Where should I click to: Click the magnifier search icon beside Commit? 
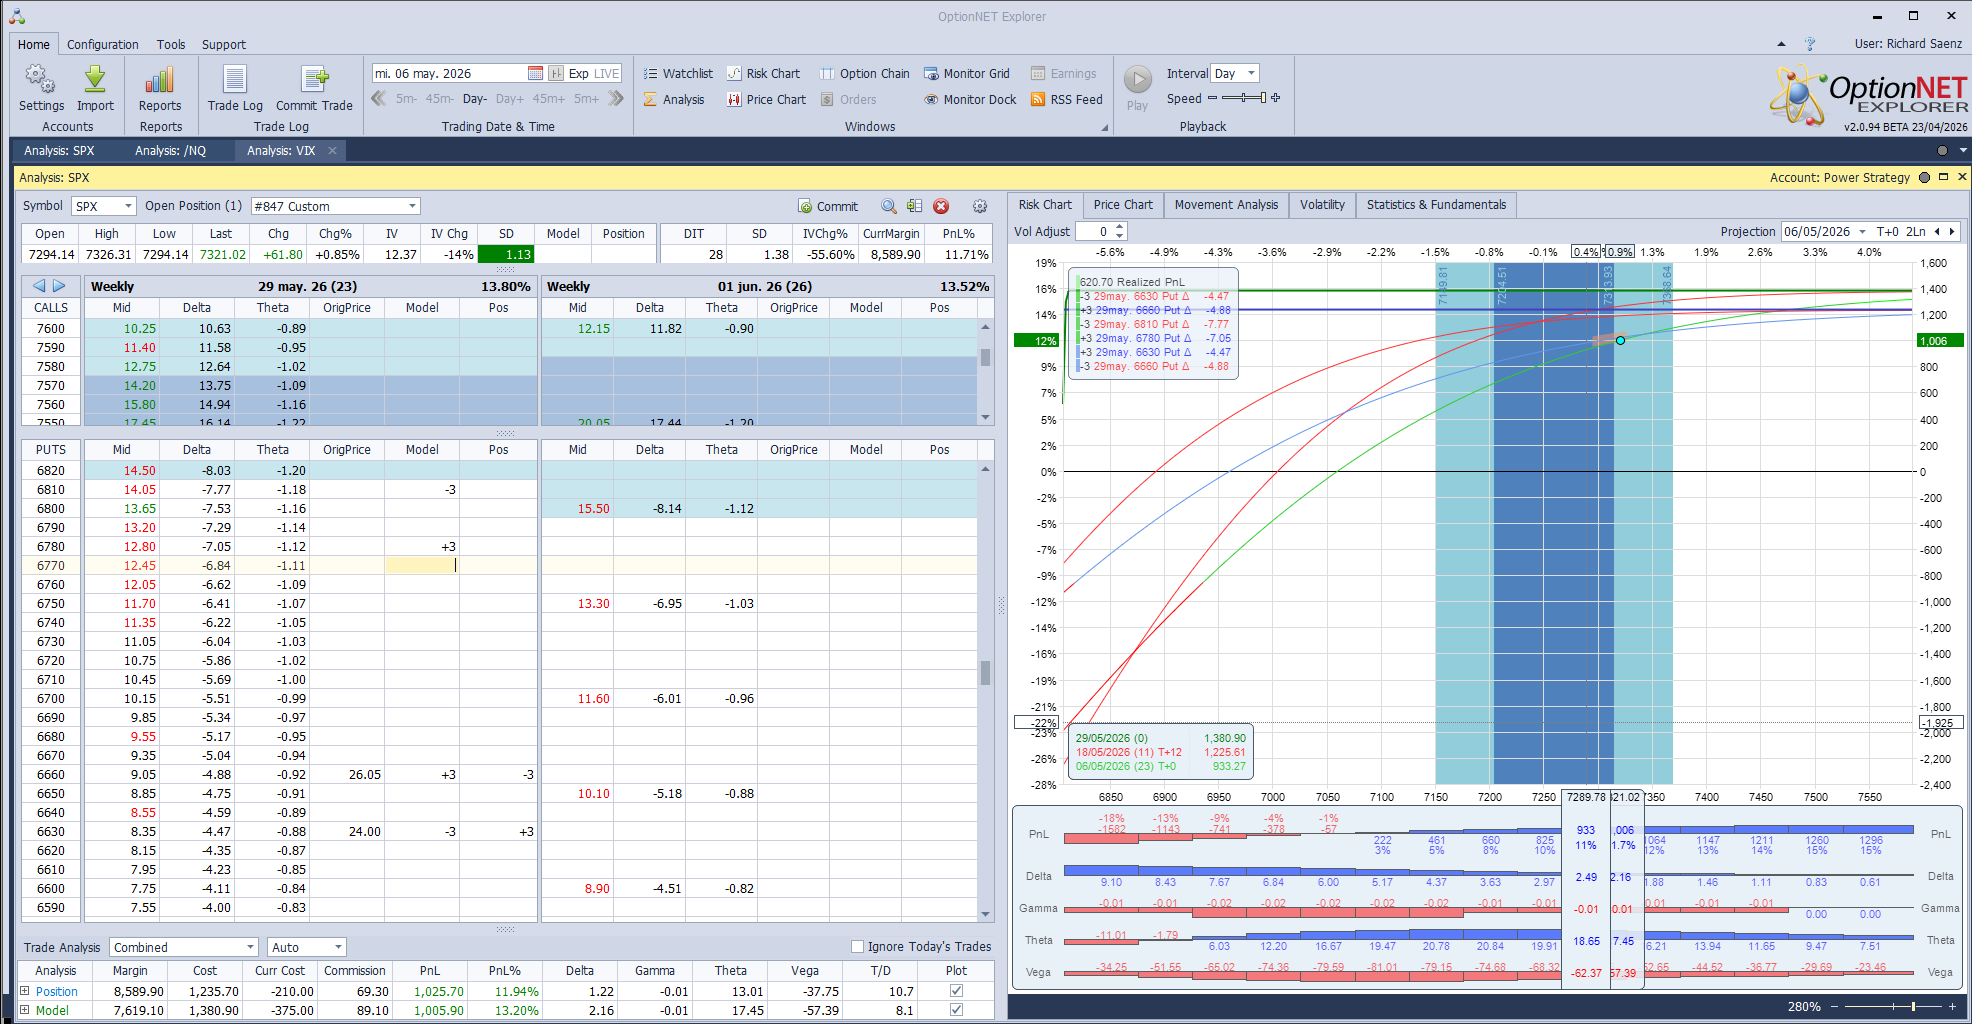coord(888,206)
